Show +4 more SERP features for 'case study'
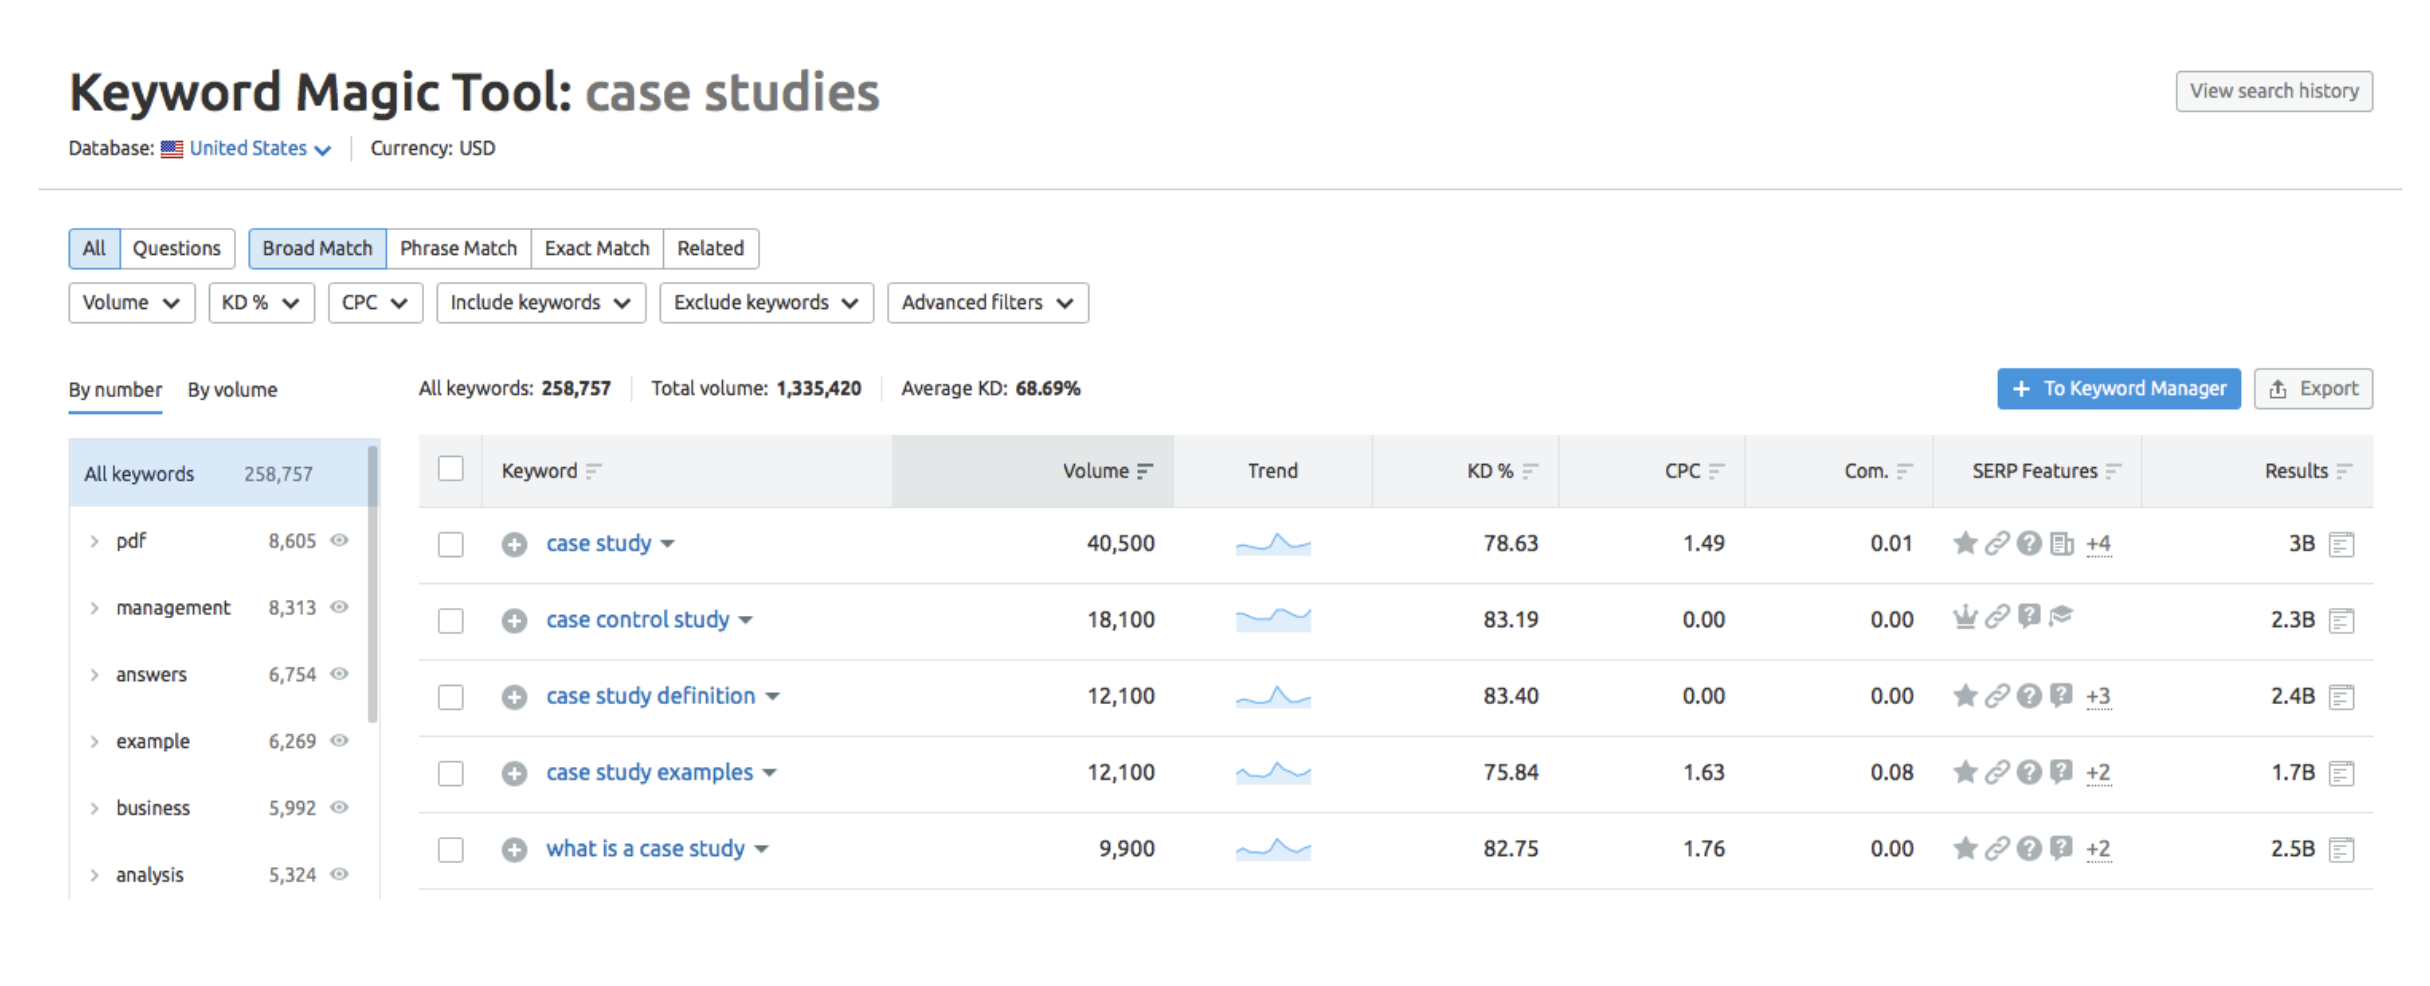Viewport: 2430px width, 986px height. click(2098, 544)
